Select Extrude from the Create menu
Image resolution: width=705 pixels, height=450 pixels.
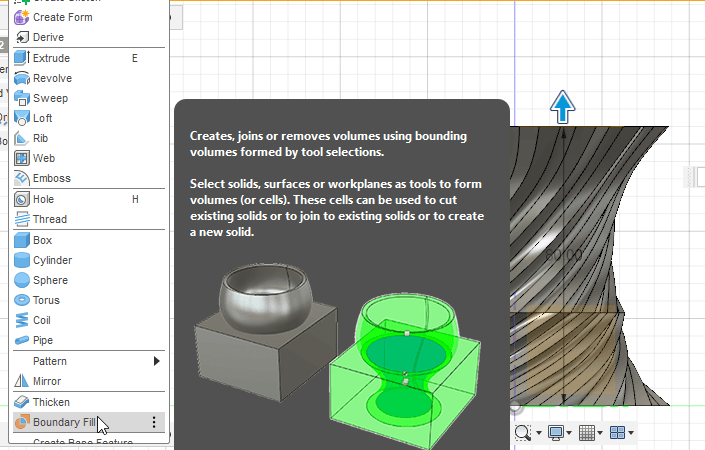[52, 58]
